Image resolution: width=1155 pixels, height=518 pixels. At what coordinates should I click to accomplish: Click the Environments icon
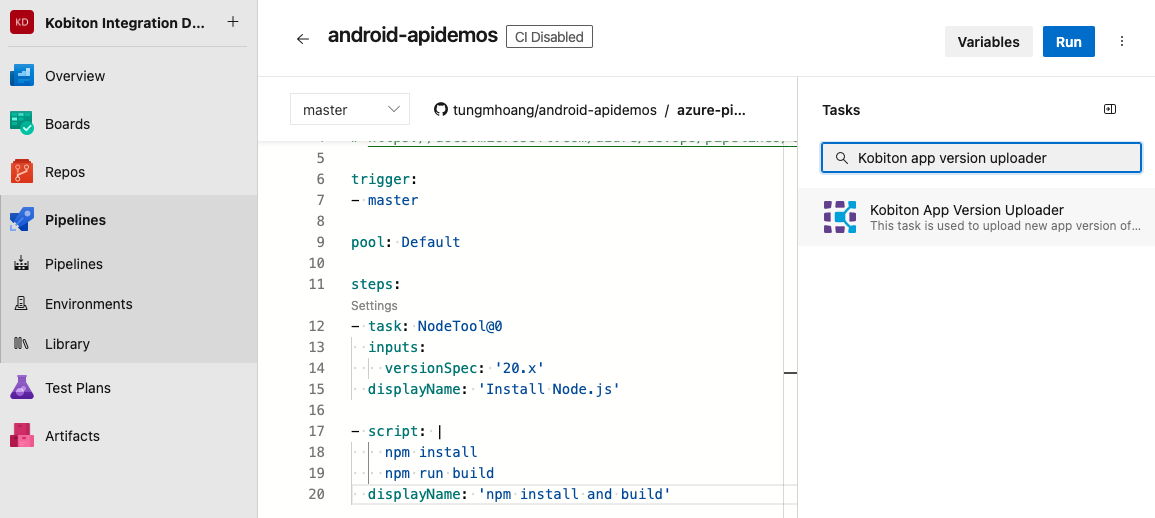(x=21, y=304)
